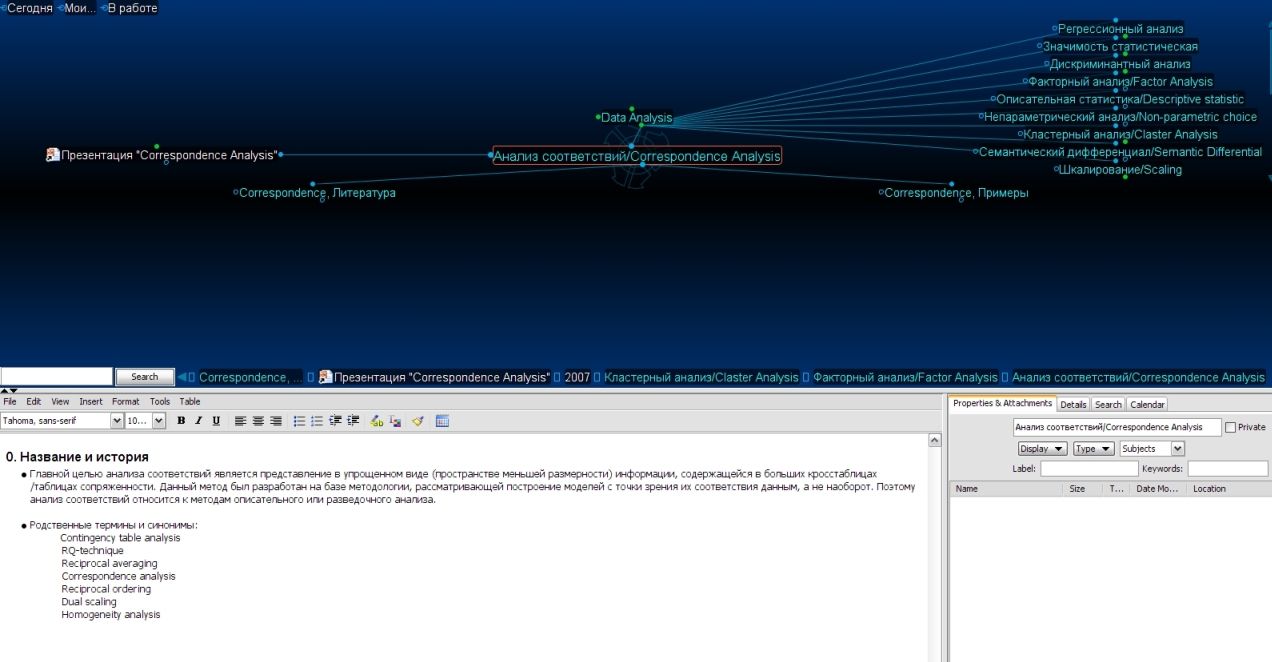Activate Дискриминантный анализ thought

point(1120,64)
